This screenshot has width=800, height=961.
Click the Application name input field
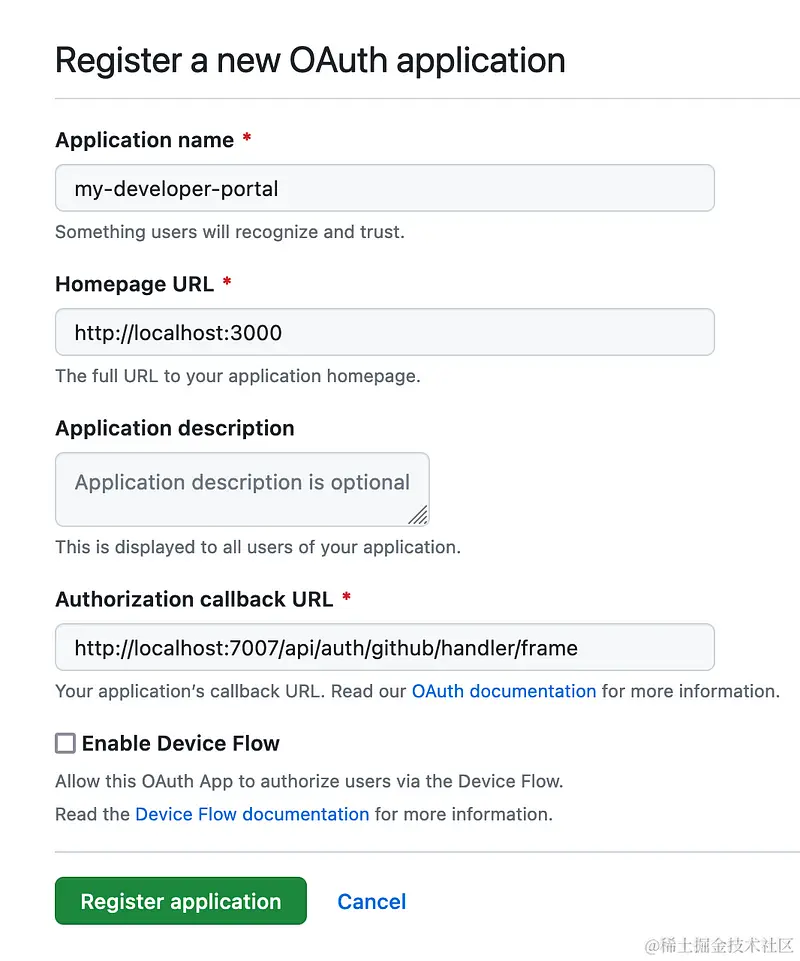click(x=384, y=188)
